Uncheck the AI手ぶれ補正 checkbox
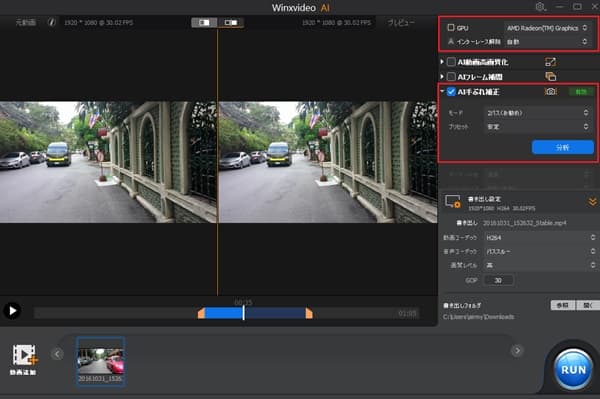 (x=452, y=92)
